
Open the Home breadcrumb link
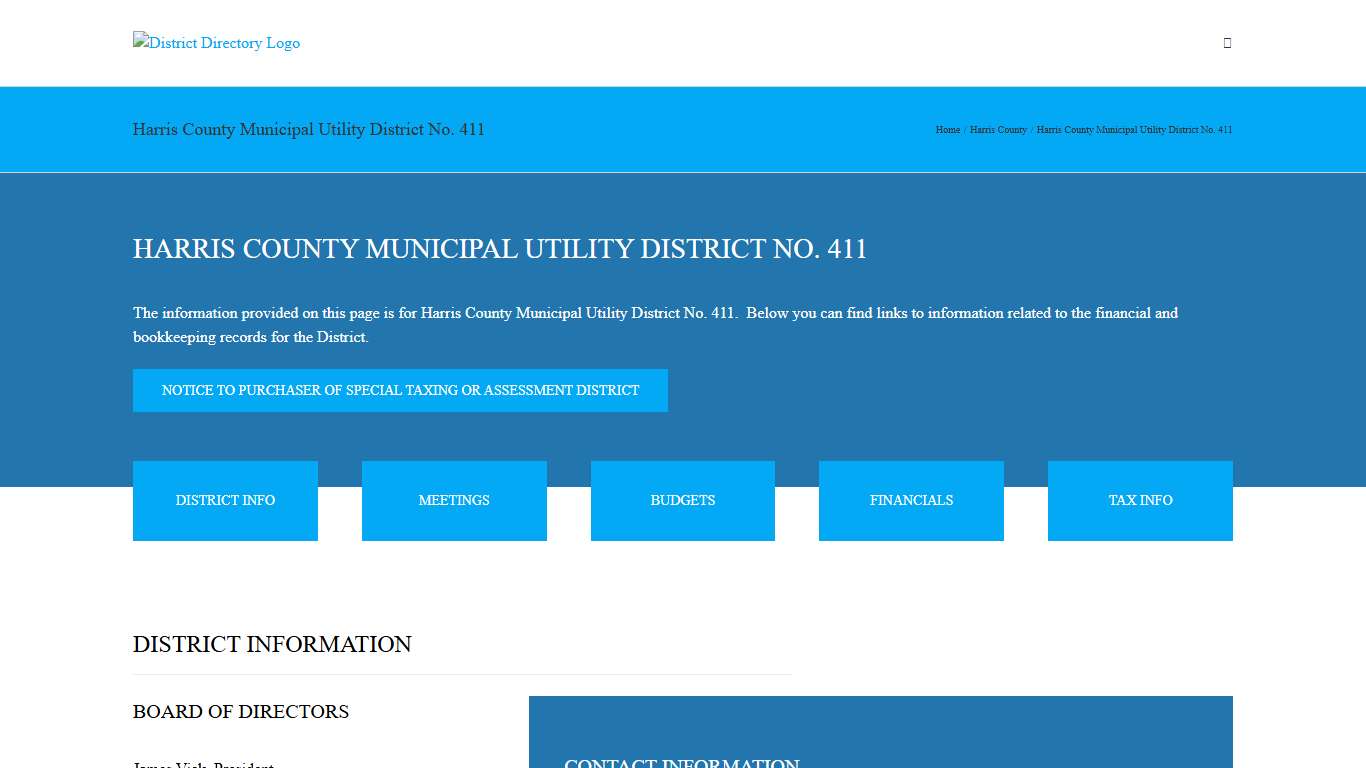946,129
